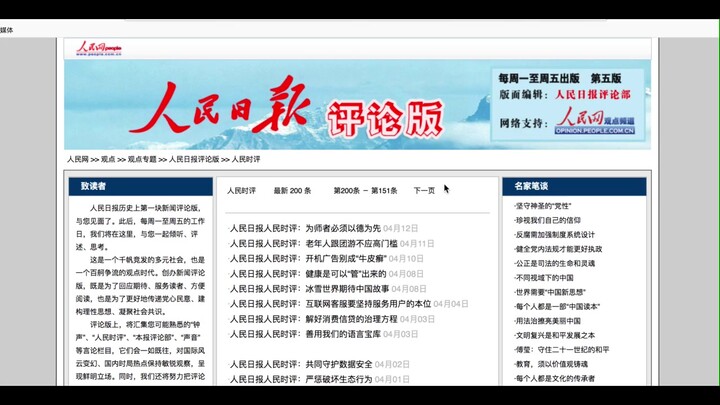This screenshot has height=405, width=720.
Task: Open article 严惩破坏生态行为
Action: pos(338,379)
